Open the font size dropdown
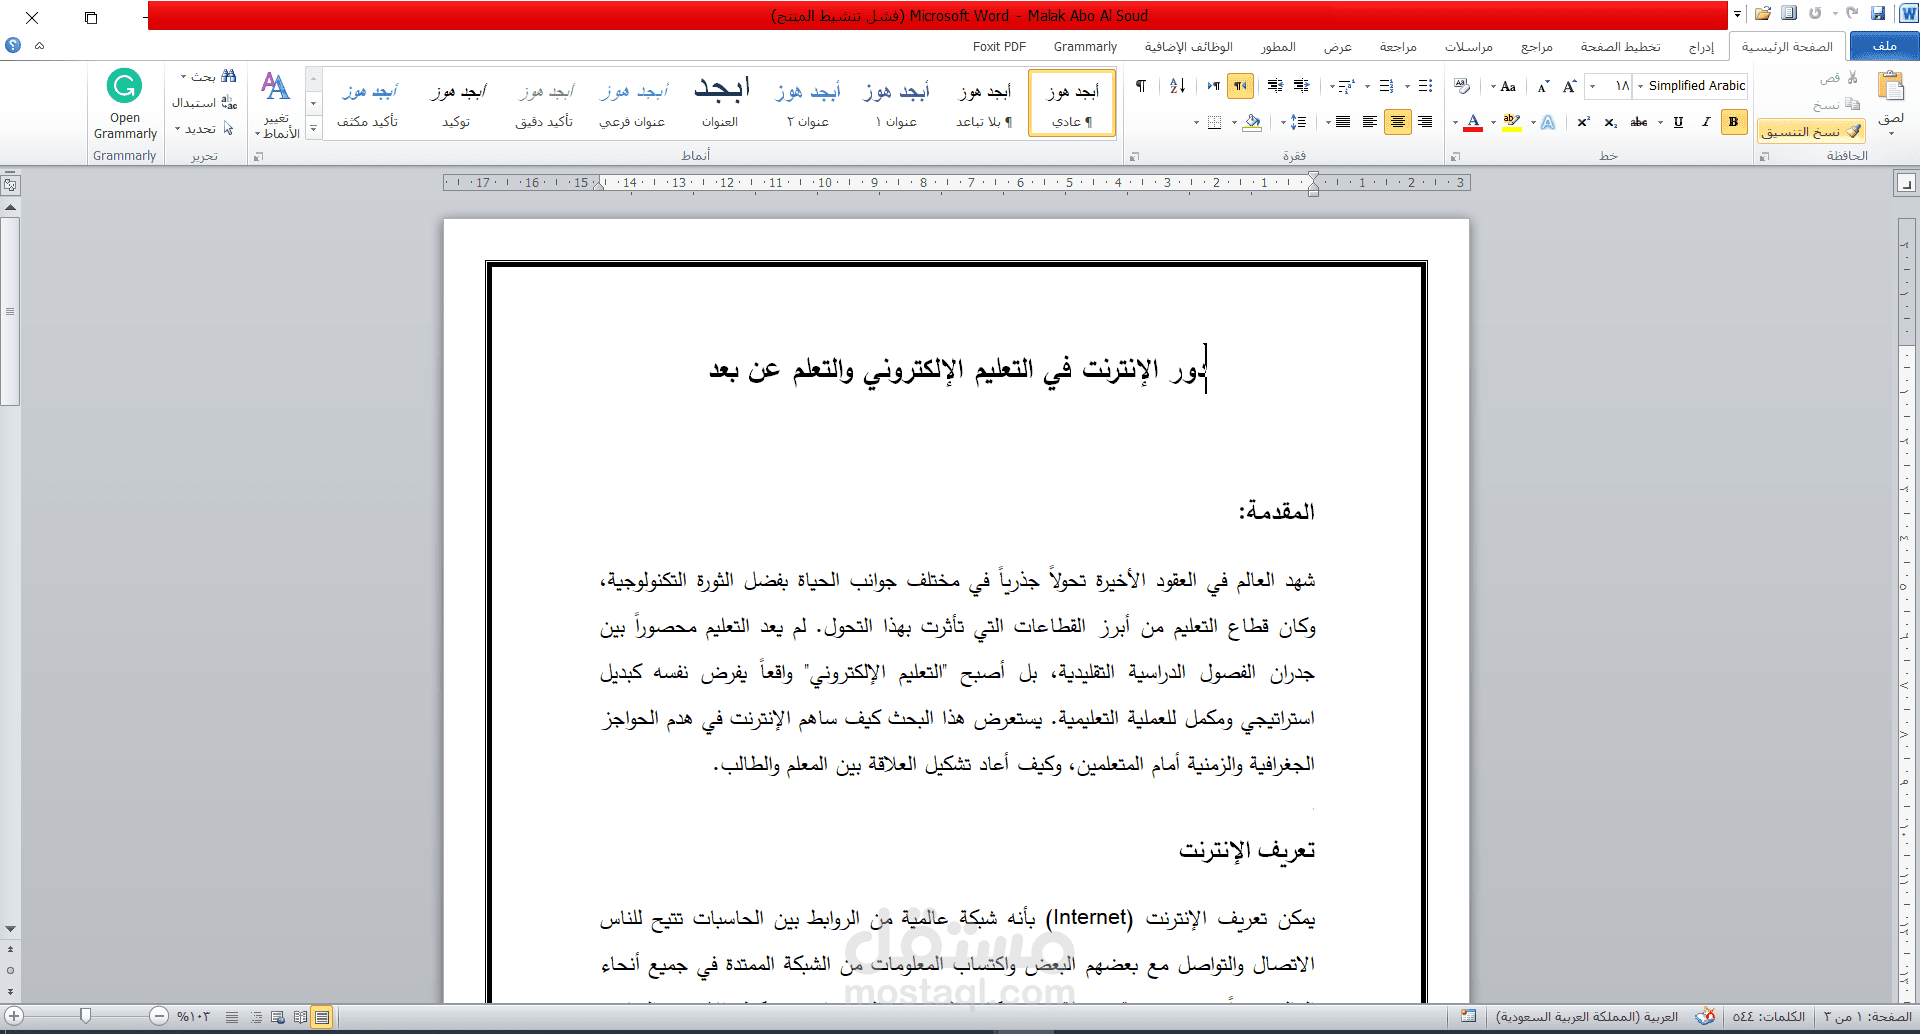Viewport: 1920px width, 1034px height. pyautogui.click(x=1593, y=86)
